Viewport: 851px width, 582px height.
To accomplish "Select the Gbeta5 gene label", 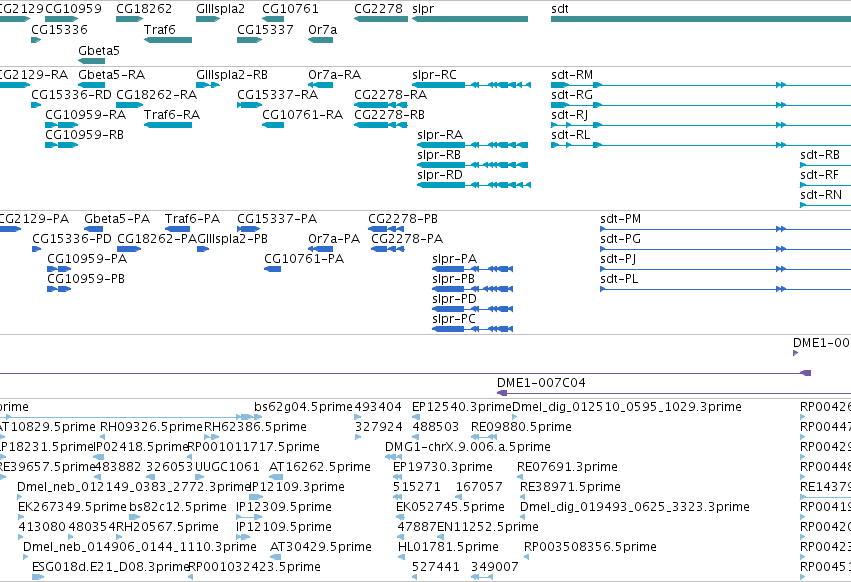I will [x=99, y=50].
